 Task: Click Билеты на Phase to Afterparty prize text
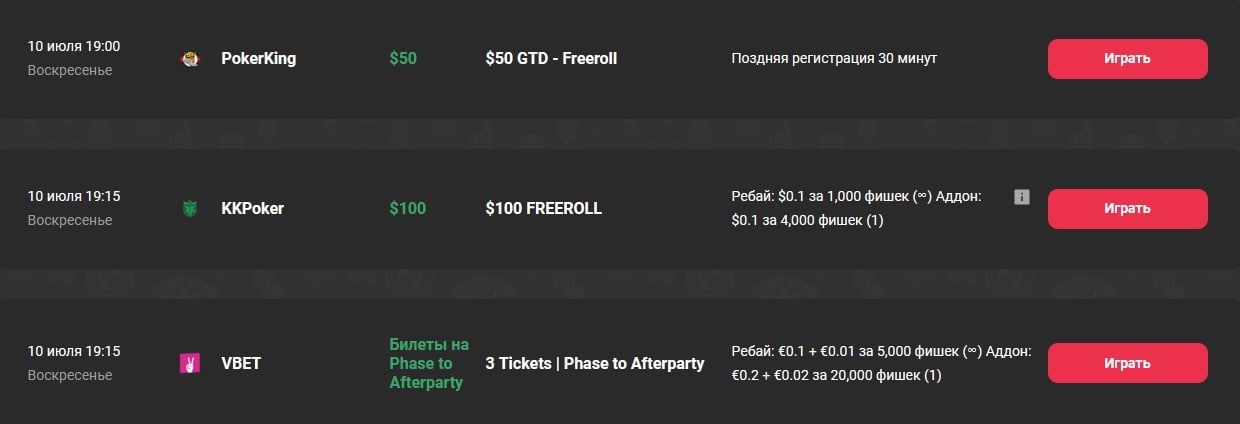tap(429, 363)
